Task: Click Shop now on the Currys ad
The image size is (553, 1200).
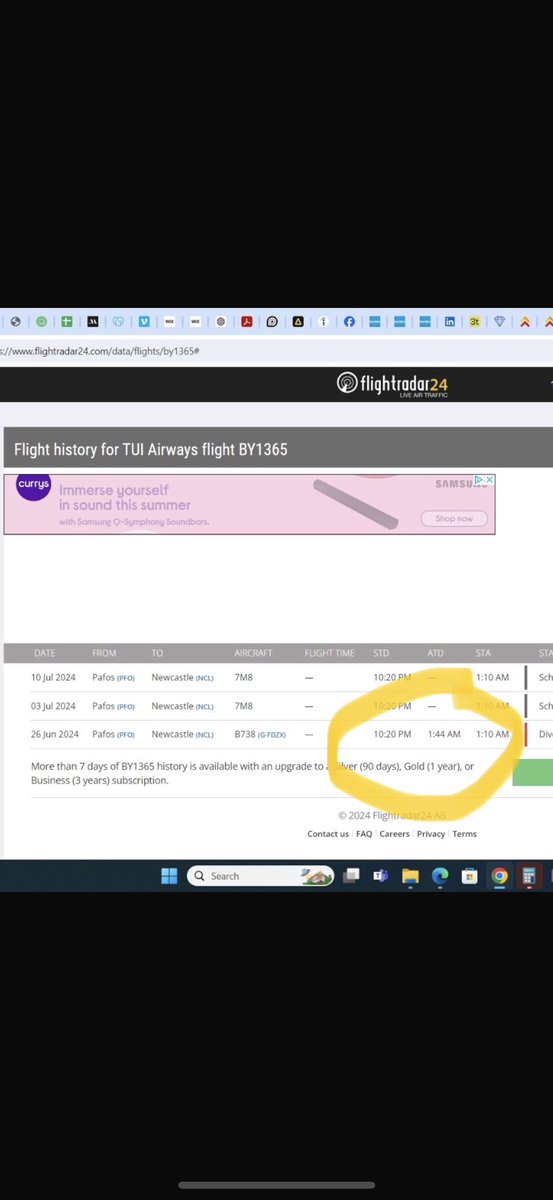Action: coord(454,518)
